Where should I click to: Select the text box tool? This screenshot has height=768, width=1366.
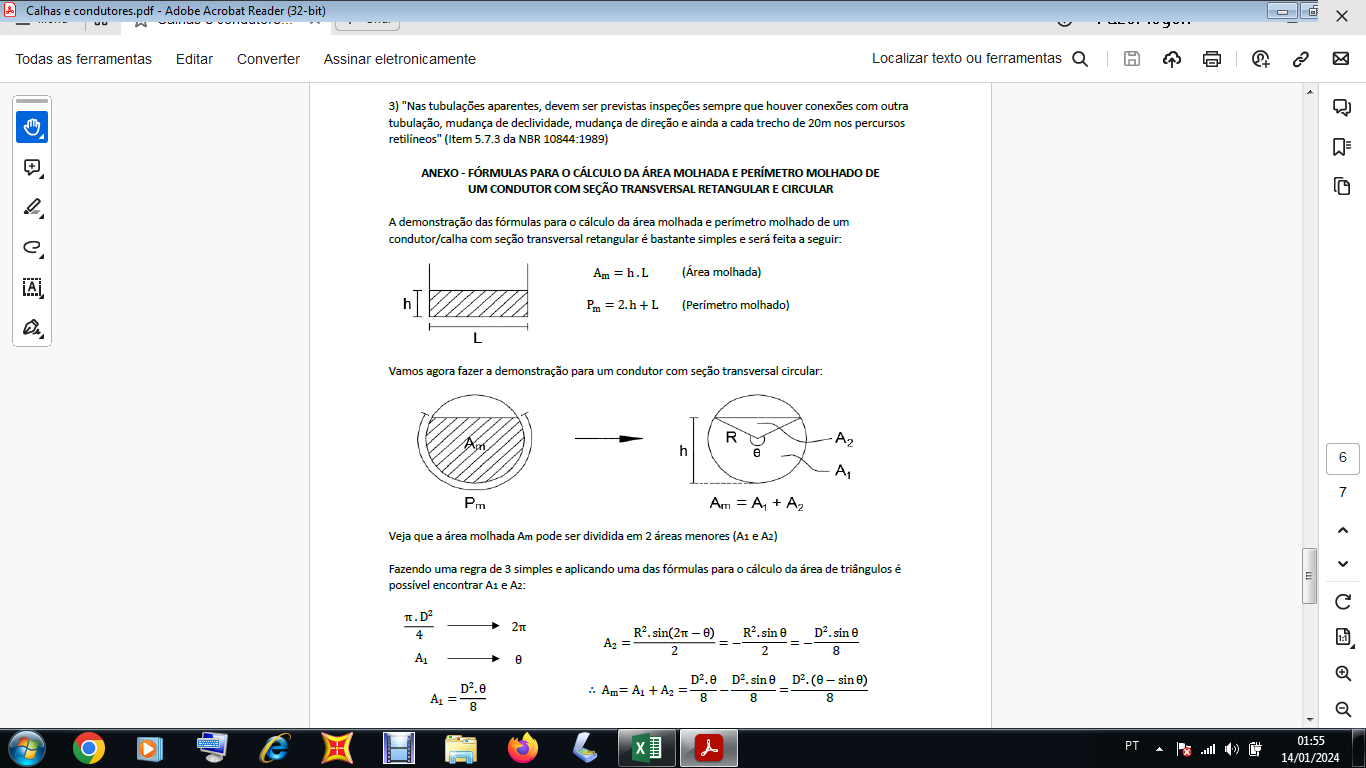[32, 288]
